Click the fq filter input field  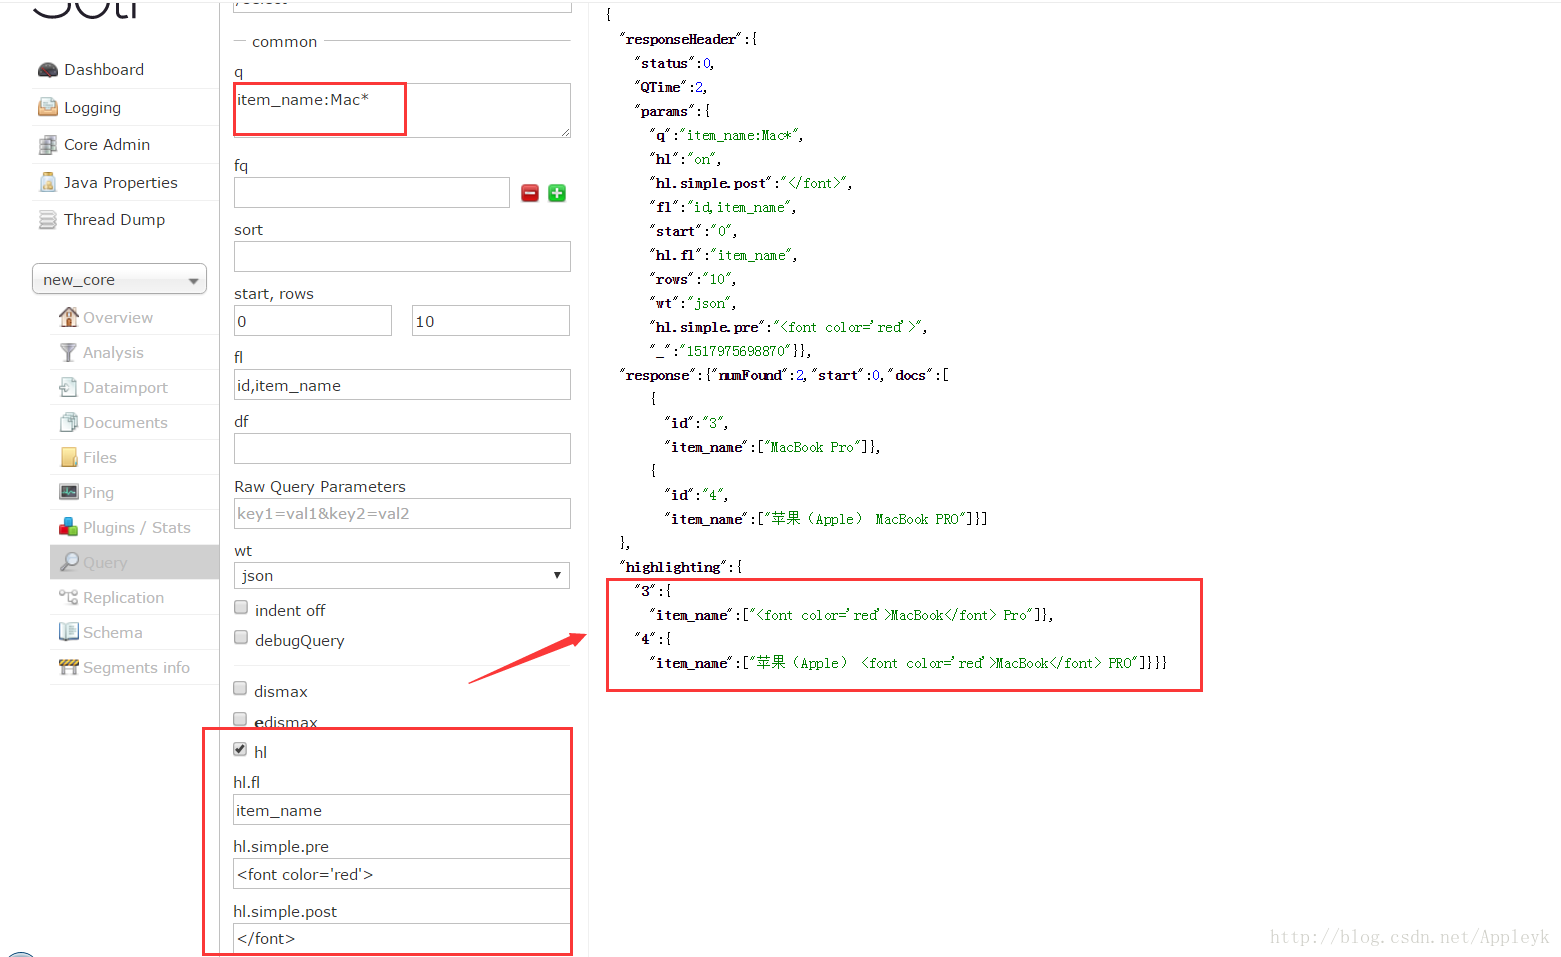[x=372, y=193]
